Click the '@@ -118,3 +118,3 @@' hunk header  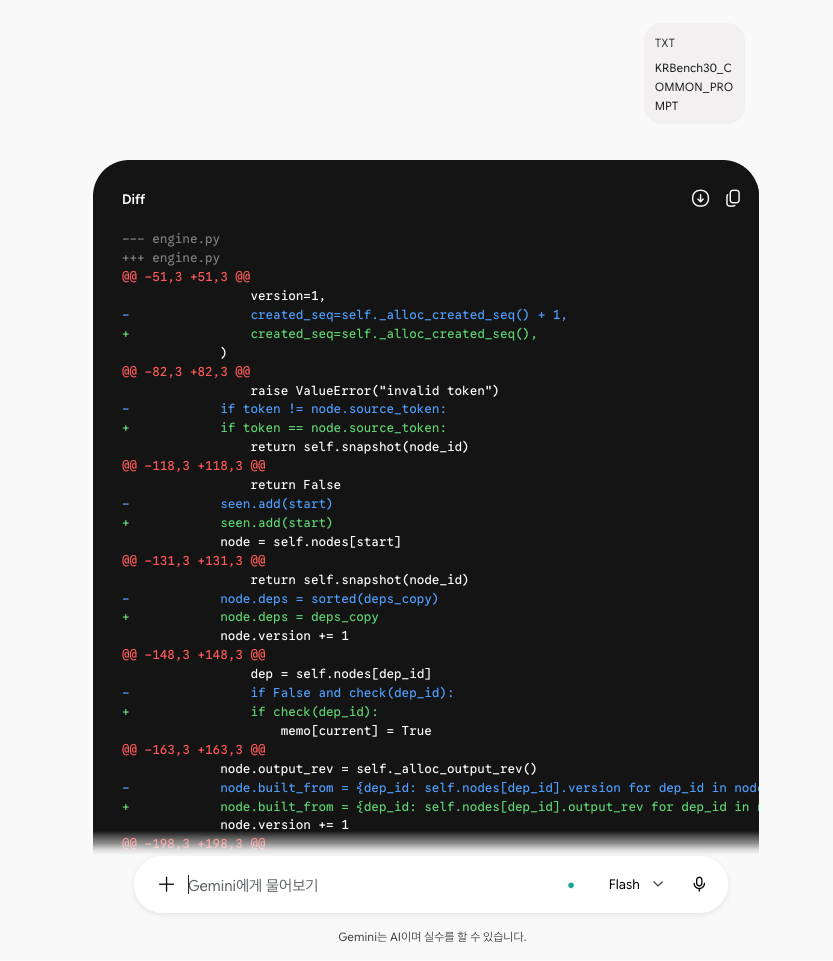[194, 466]
